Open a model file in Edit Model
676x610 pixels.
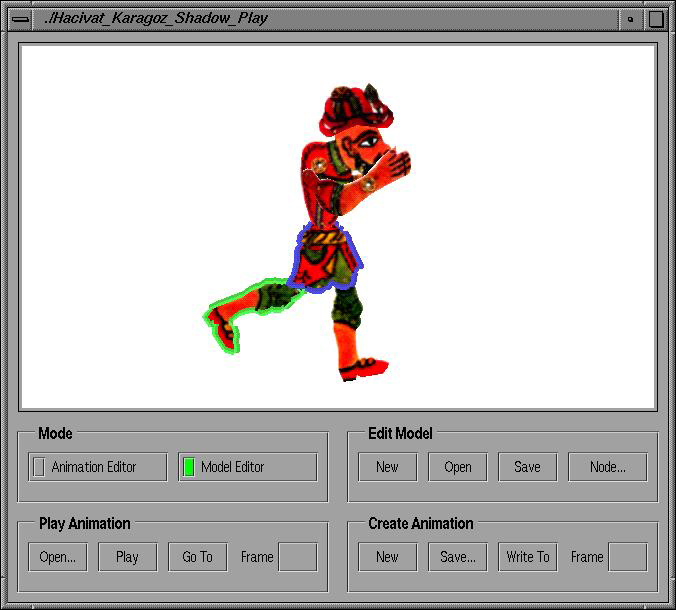(x=457, y=467)
